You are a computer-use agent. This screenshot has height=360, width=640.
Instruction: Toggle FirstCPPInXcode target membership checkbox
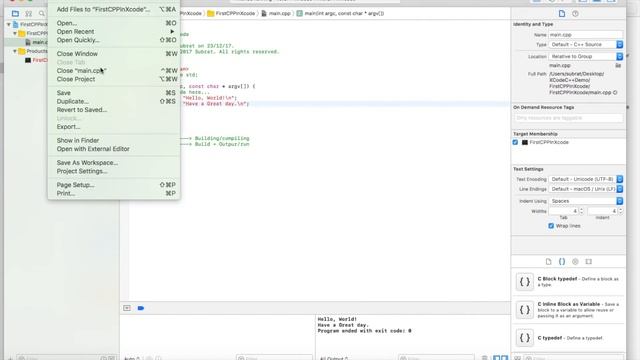click(x=515, y=142)
